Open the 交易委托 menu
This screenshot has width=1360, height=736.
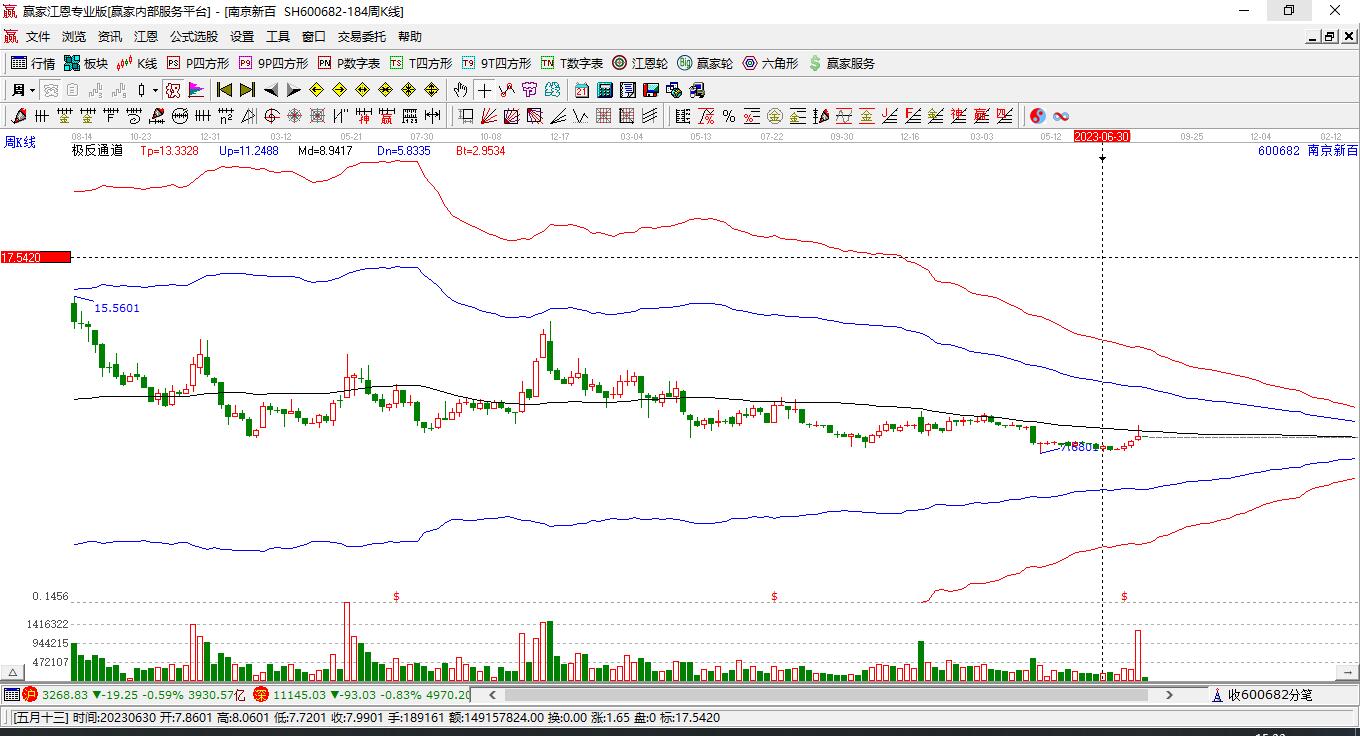[x=362, y=37]
